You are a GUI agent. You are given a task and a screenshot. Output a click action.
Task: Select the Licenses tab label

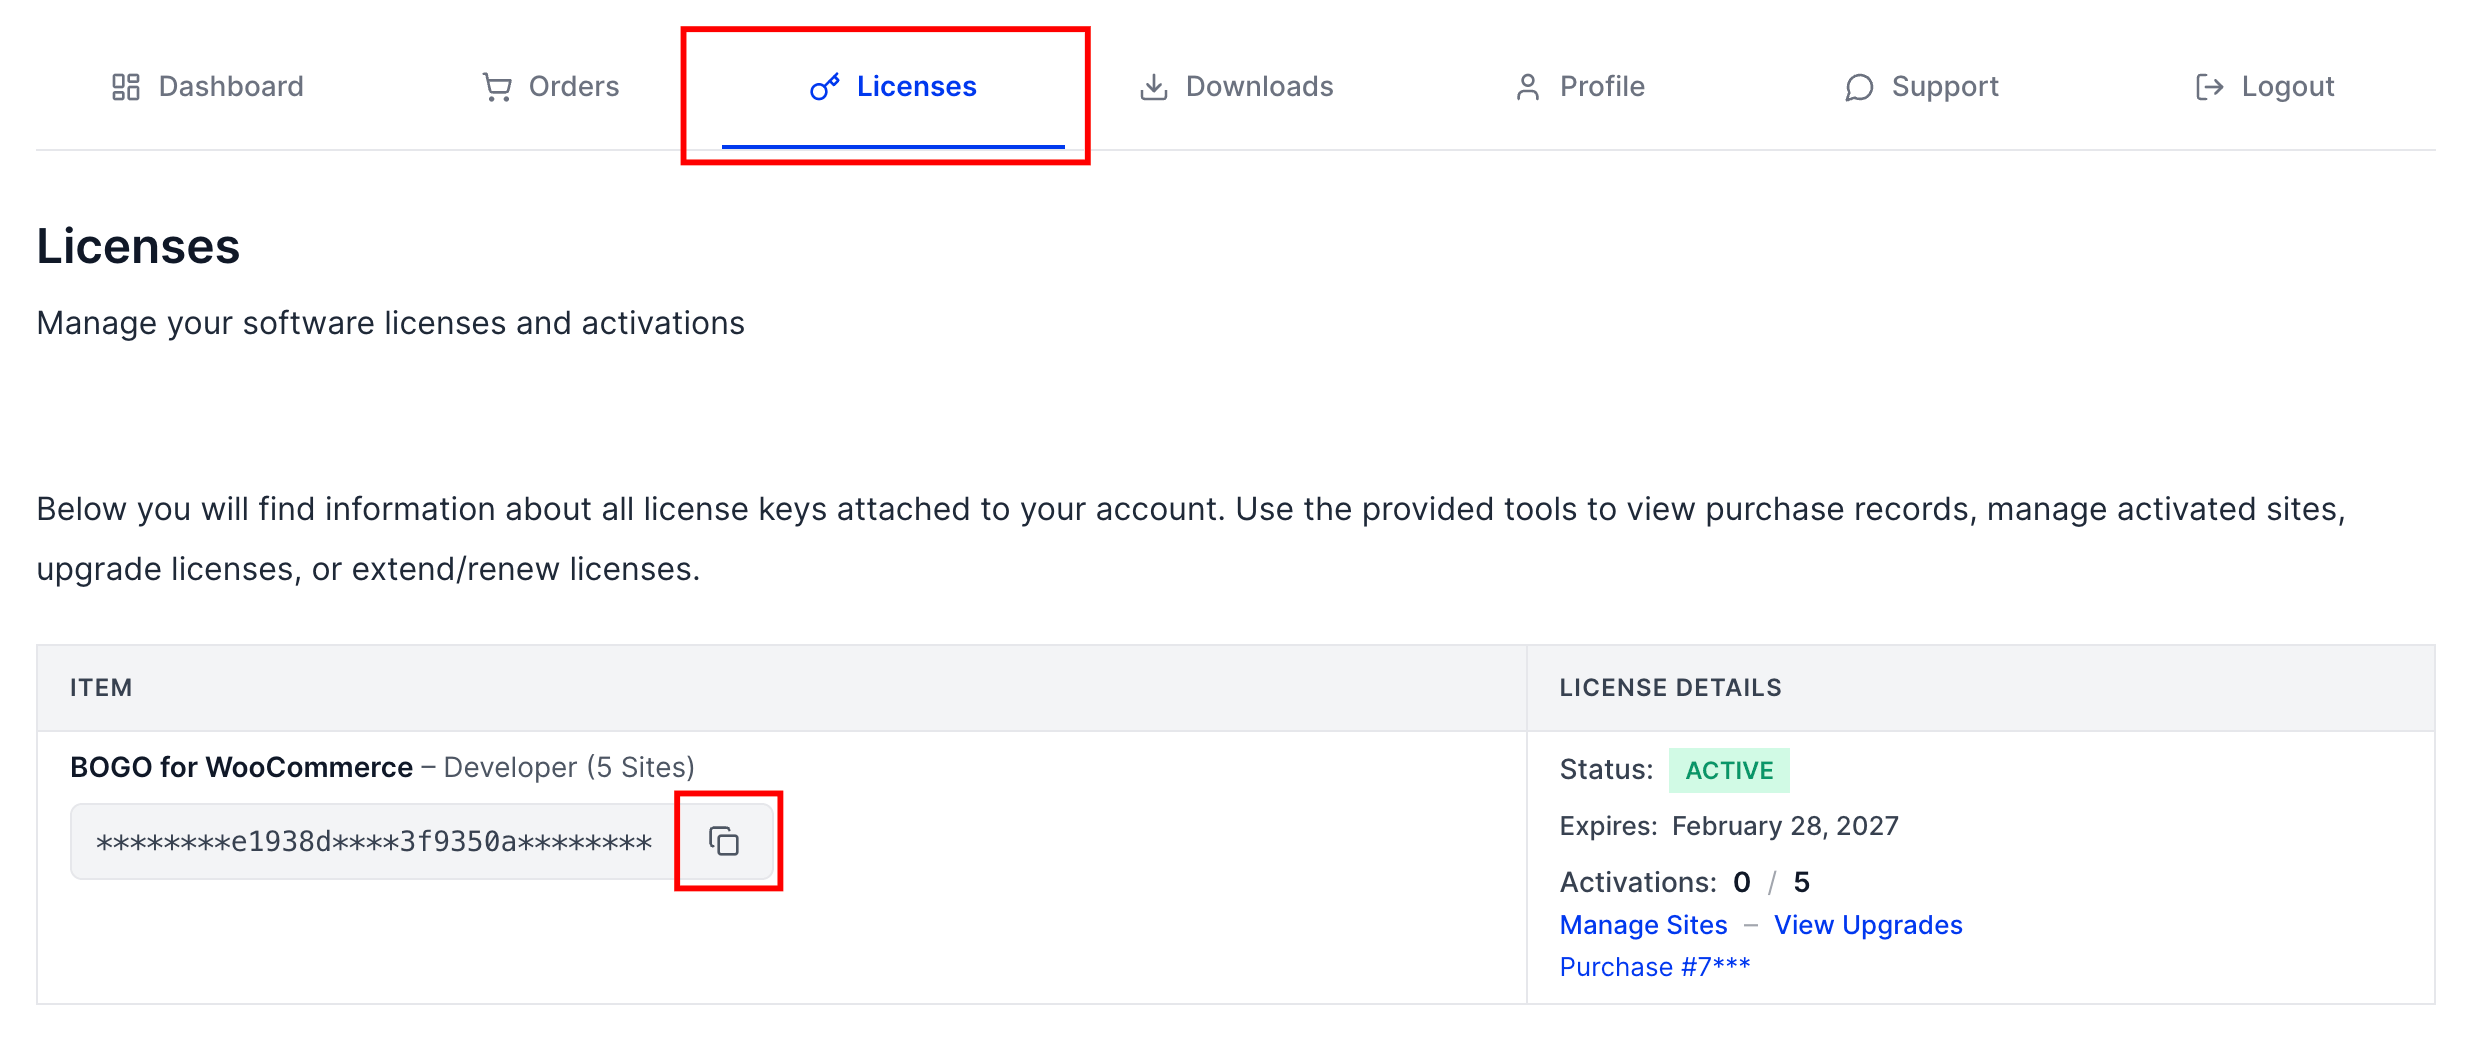pos(917,87)
